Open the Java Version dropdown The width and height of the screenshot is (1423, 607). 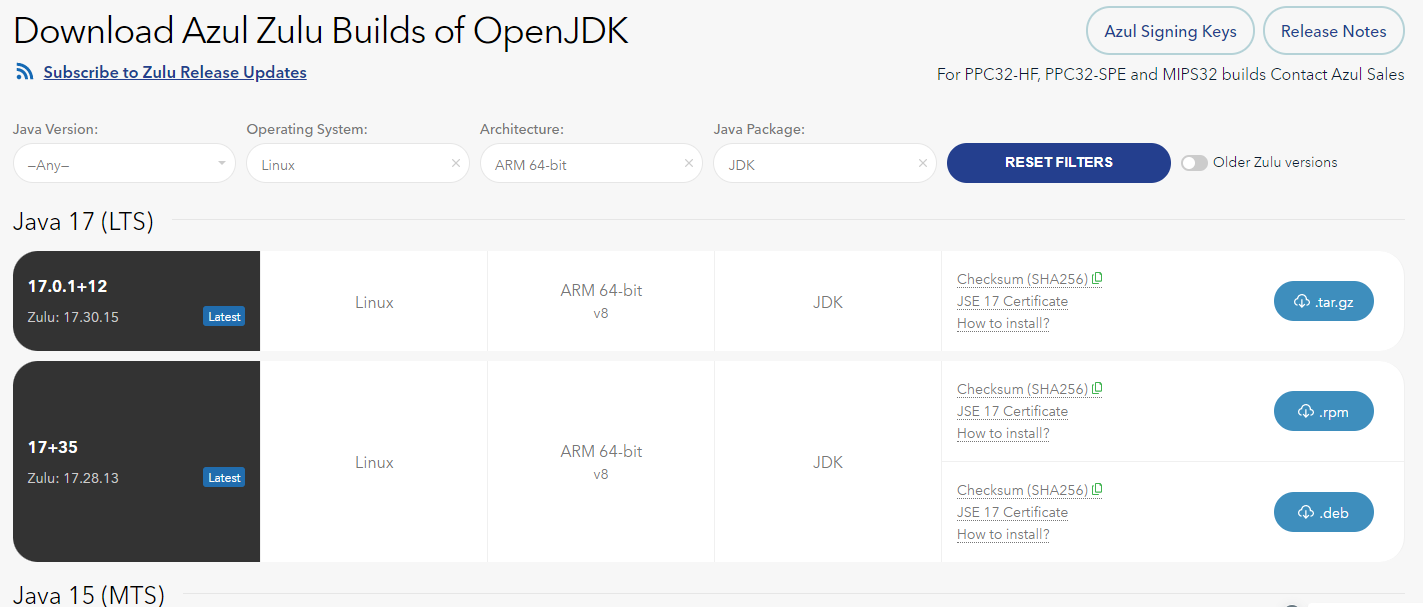pyautogui.click(x=123, y=161)
